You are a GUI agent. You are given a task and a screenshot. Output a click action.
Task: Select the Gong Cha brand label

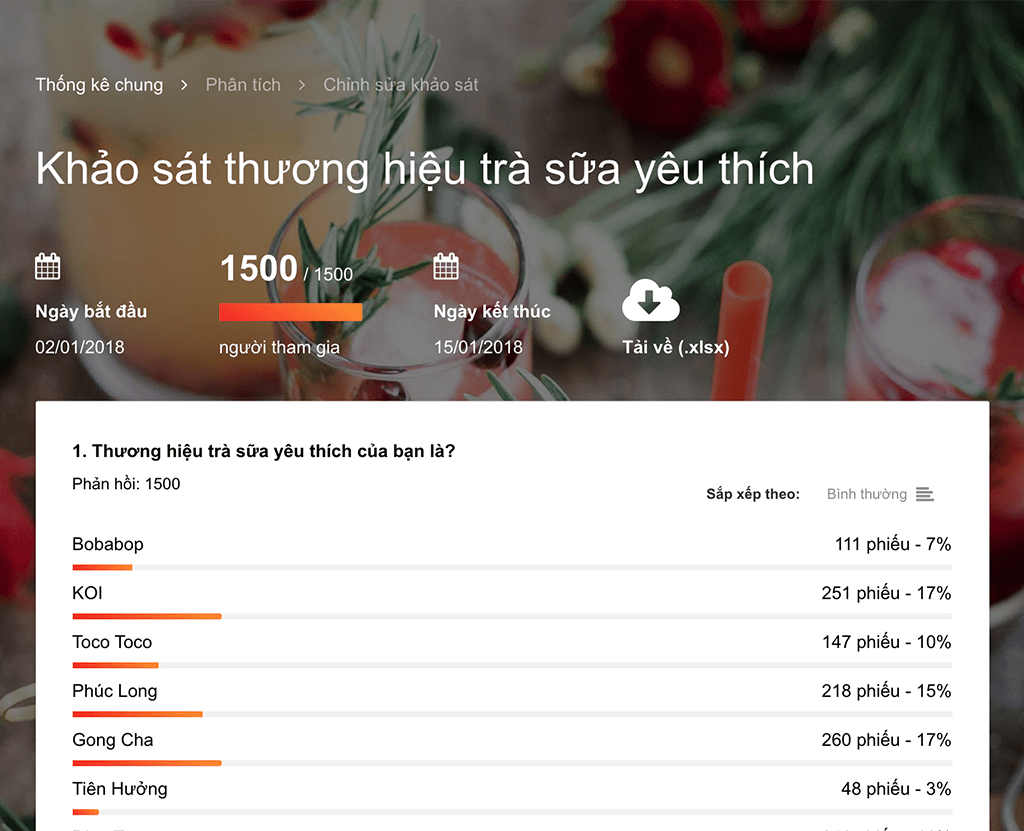click(x=112, y=740)
